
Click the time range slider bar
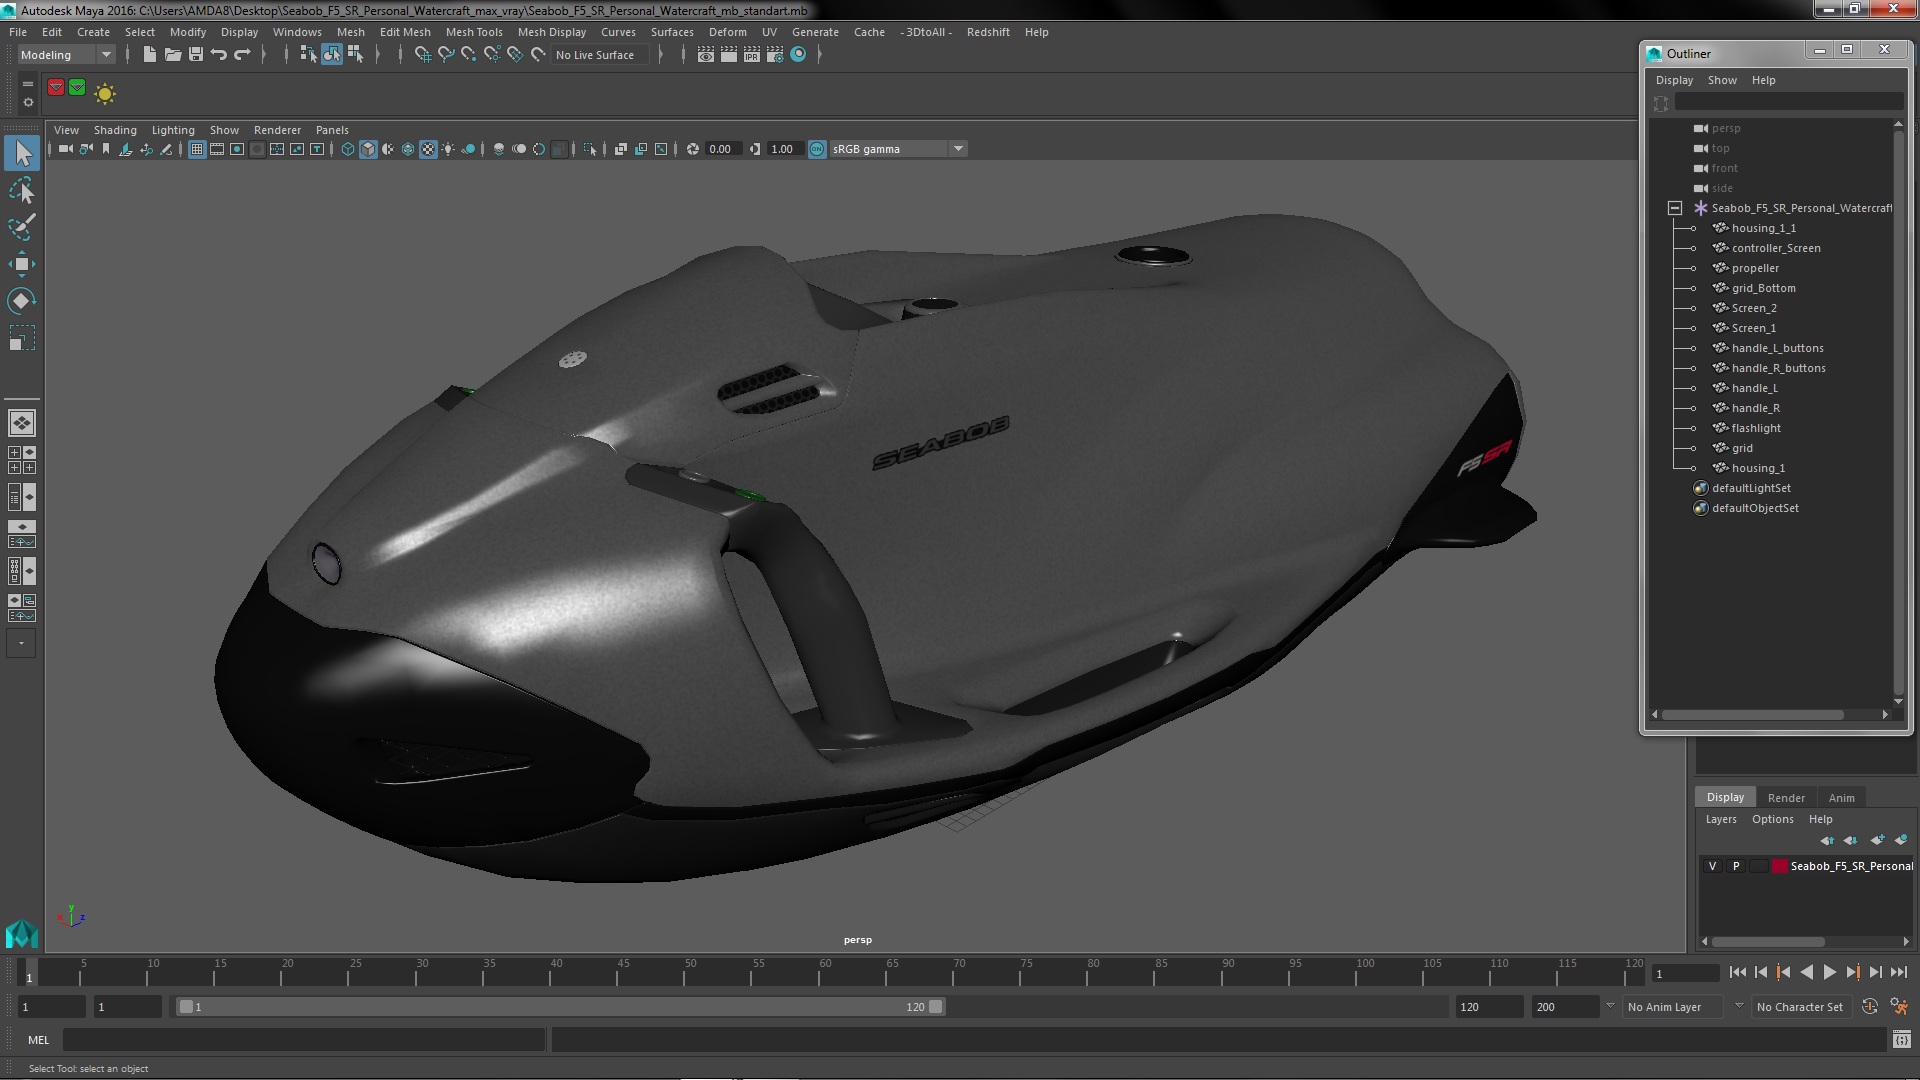coord(560,1007)
